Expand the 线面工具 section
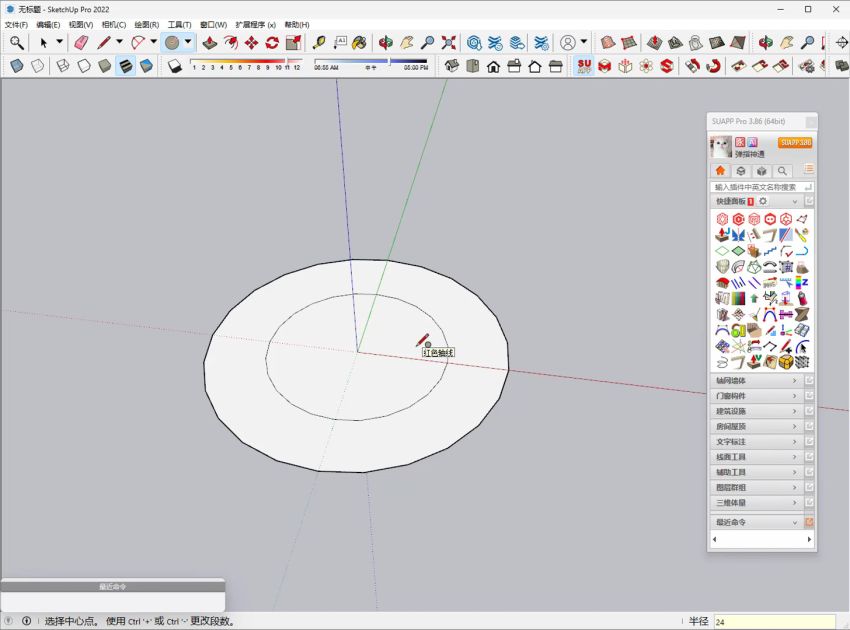The image size is (850, 630). pyautogui.click(x=755, y=457)
